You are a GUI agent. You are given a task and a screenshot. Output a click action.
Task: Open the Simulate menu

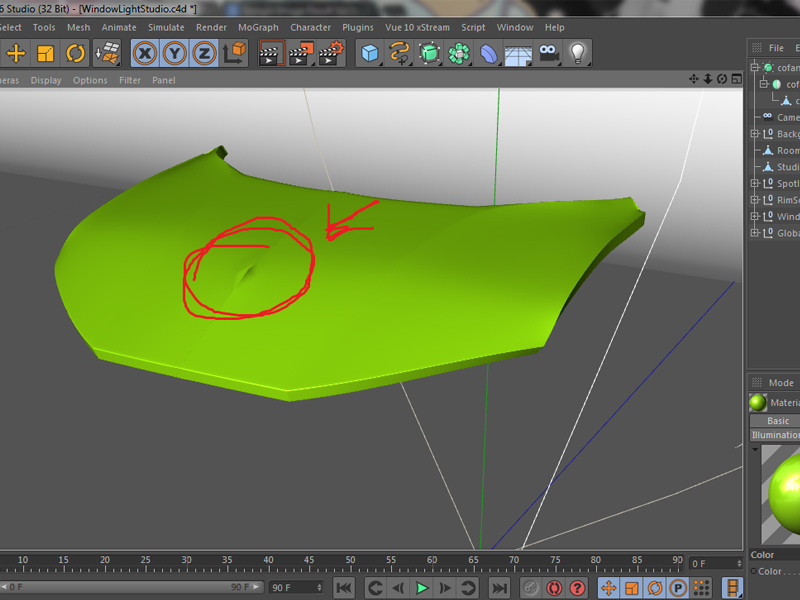166,28
